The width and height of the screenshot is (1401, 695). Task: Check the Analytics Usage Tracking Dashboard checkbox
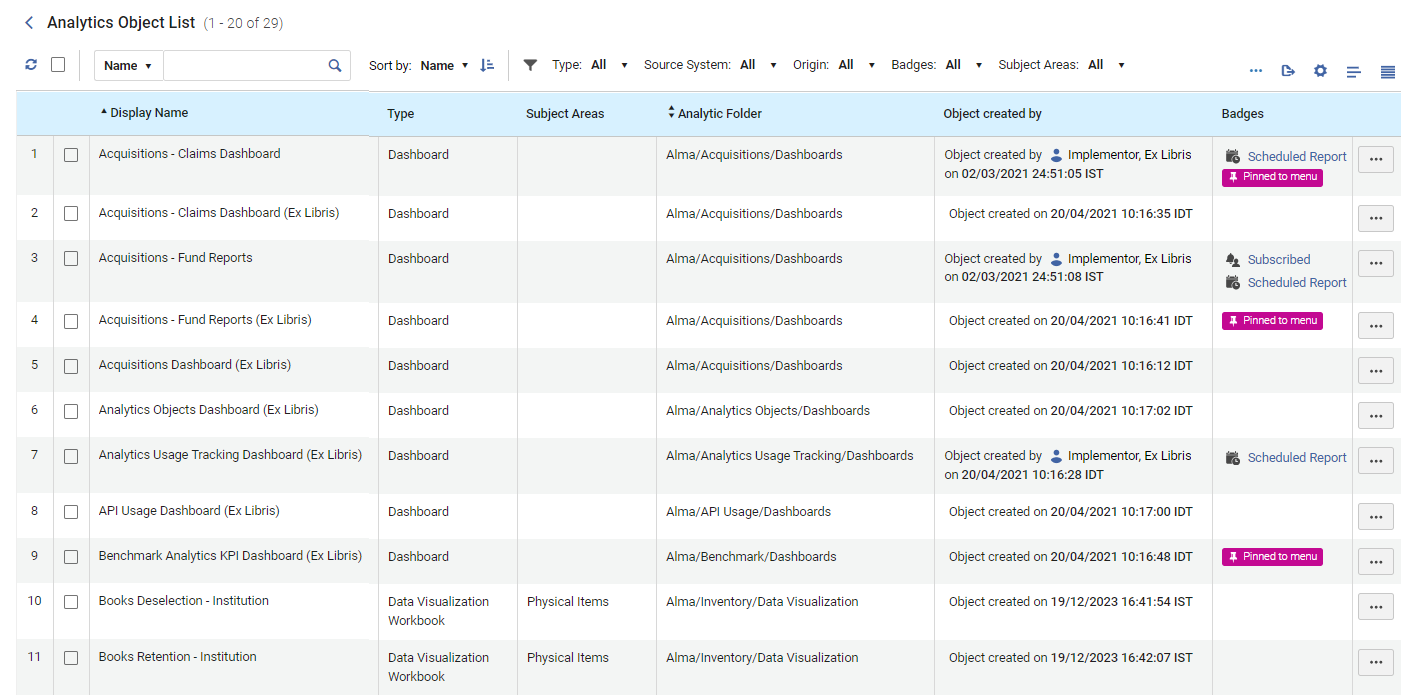click(71, 457)
